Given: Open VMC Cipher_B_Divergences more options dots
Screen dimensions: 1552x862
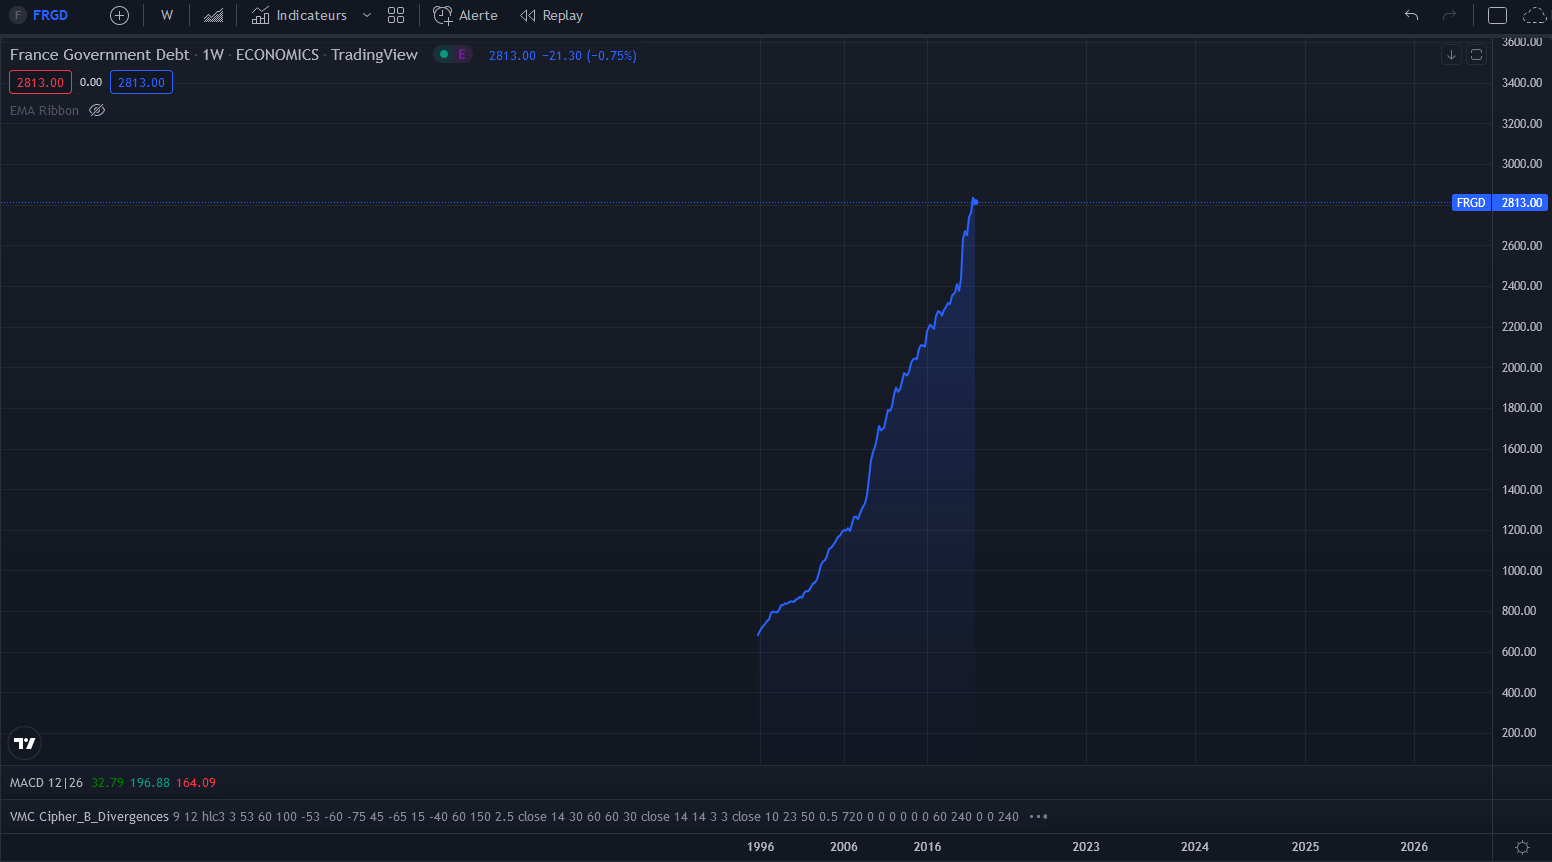Looking at the screenshot, I should [x=1038, y=816].
